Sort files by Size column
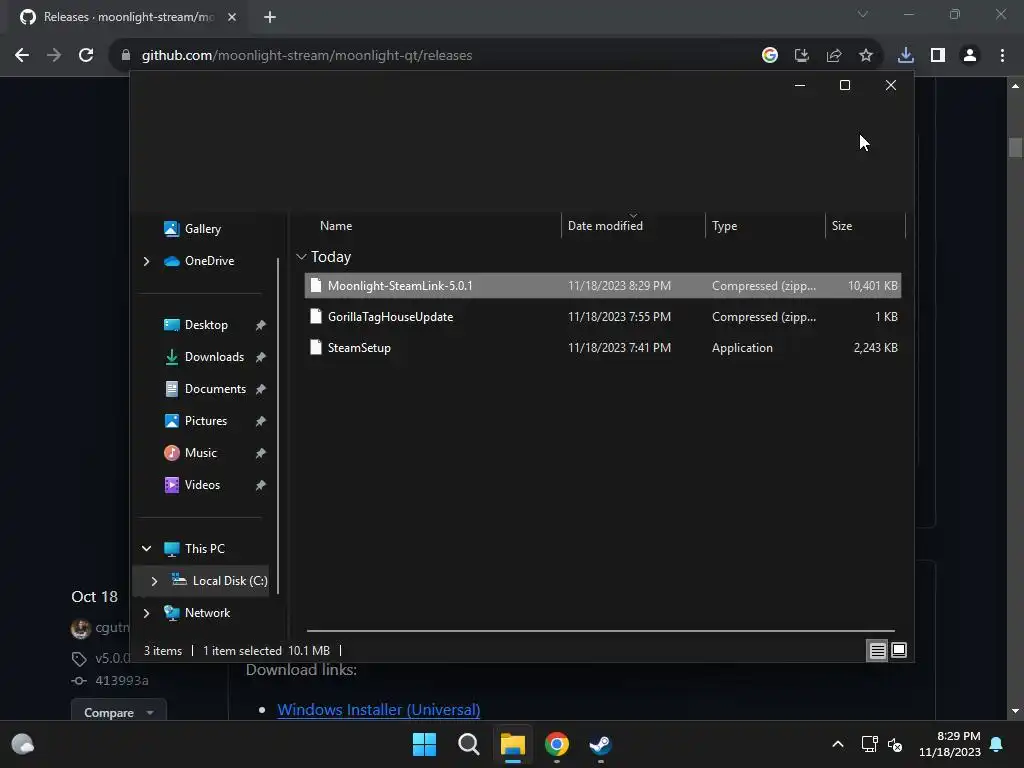Image resolution: width=1024 pixels, height=768 pixels. [x=842, y=226]
